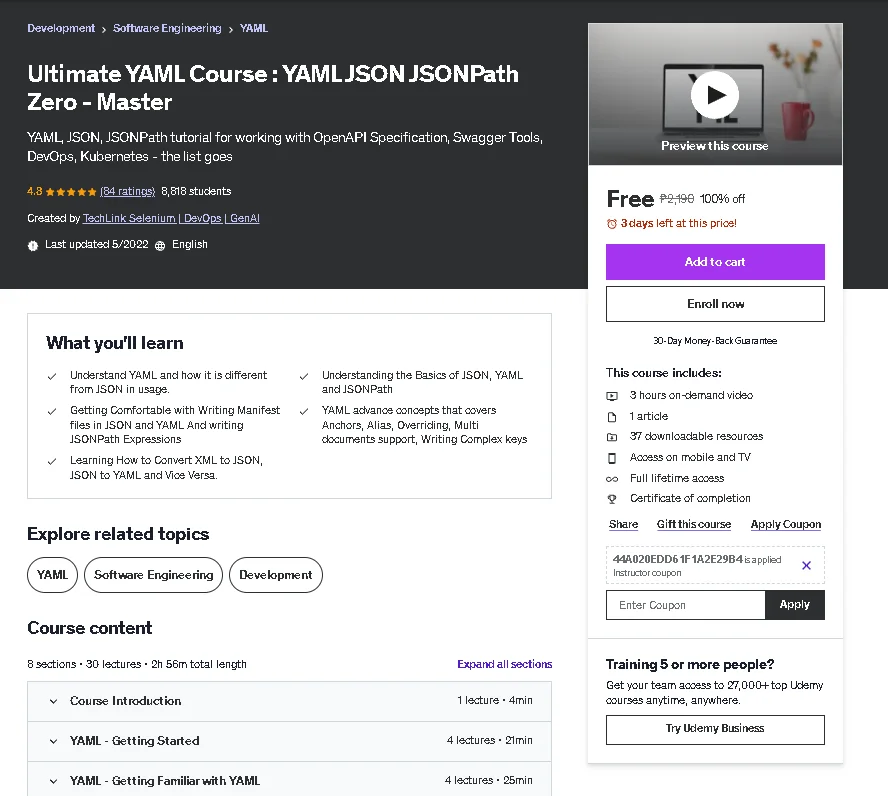Click the 'What you'll learn' heading
888x796 pixels.
point(115,343)
